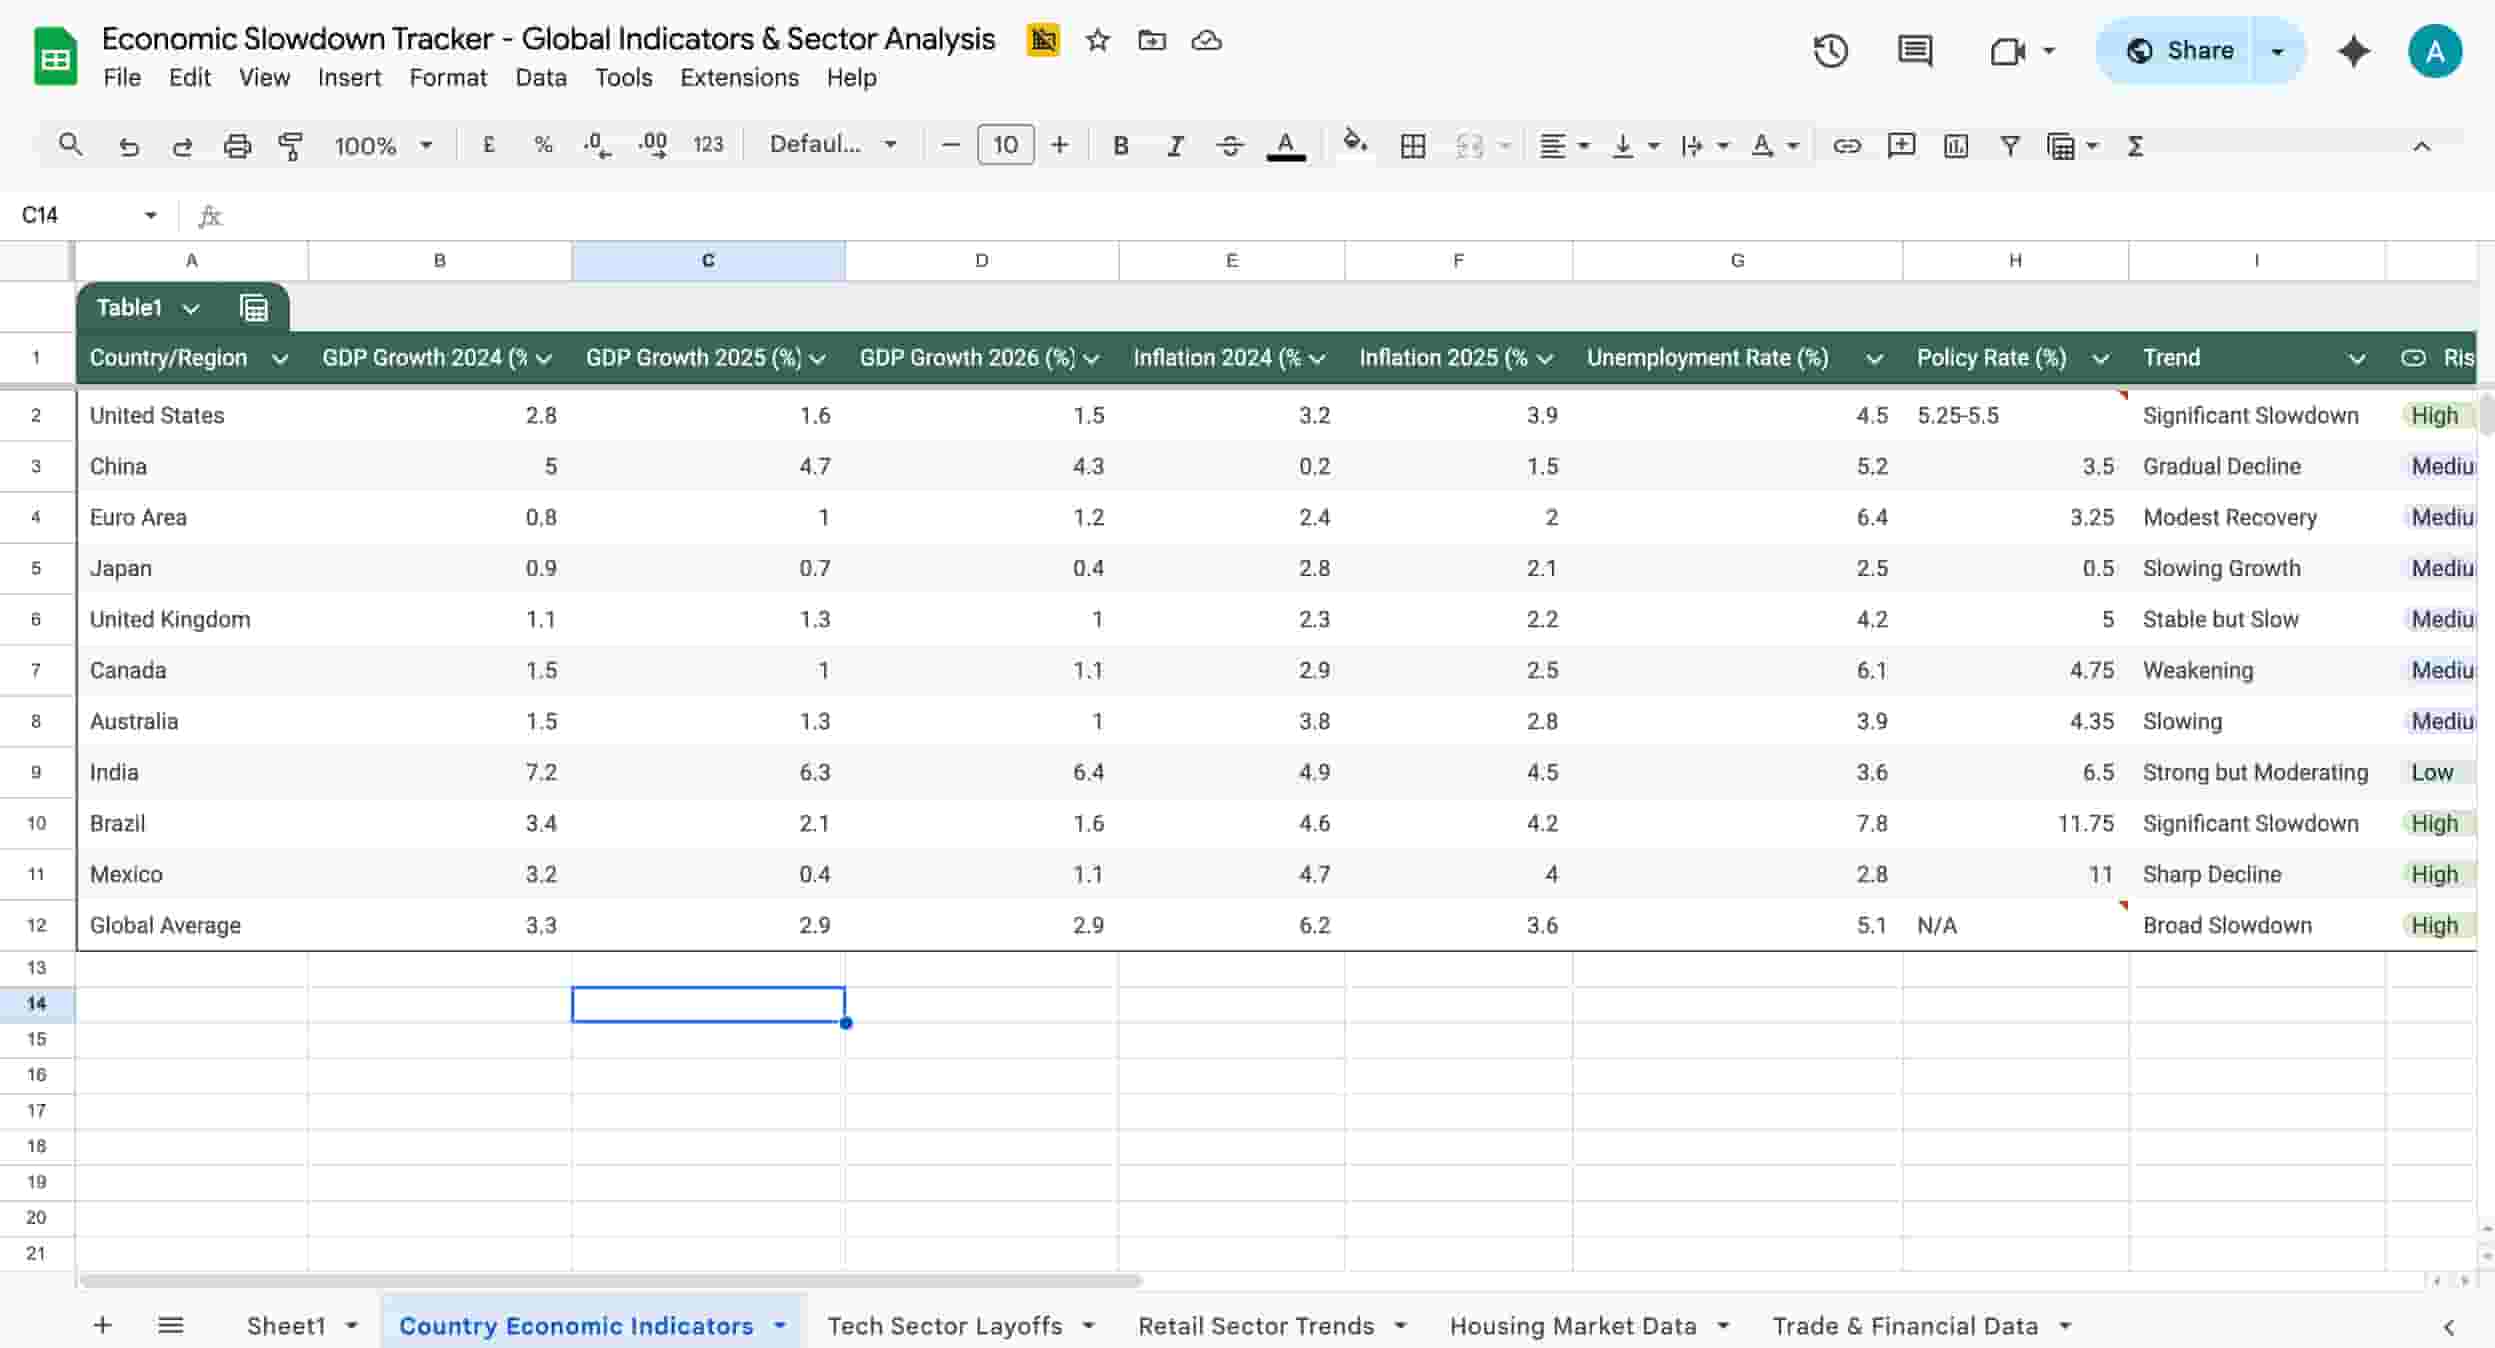
Task: Create a filter
Action: [2010, 146]
